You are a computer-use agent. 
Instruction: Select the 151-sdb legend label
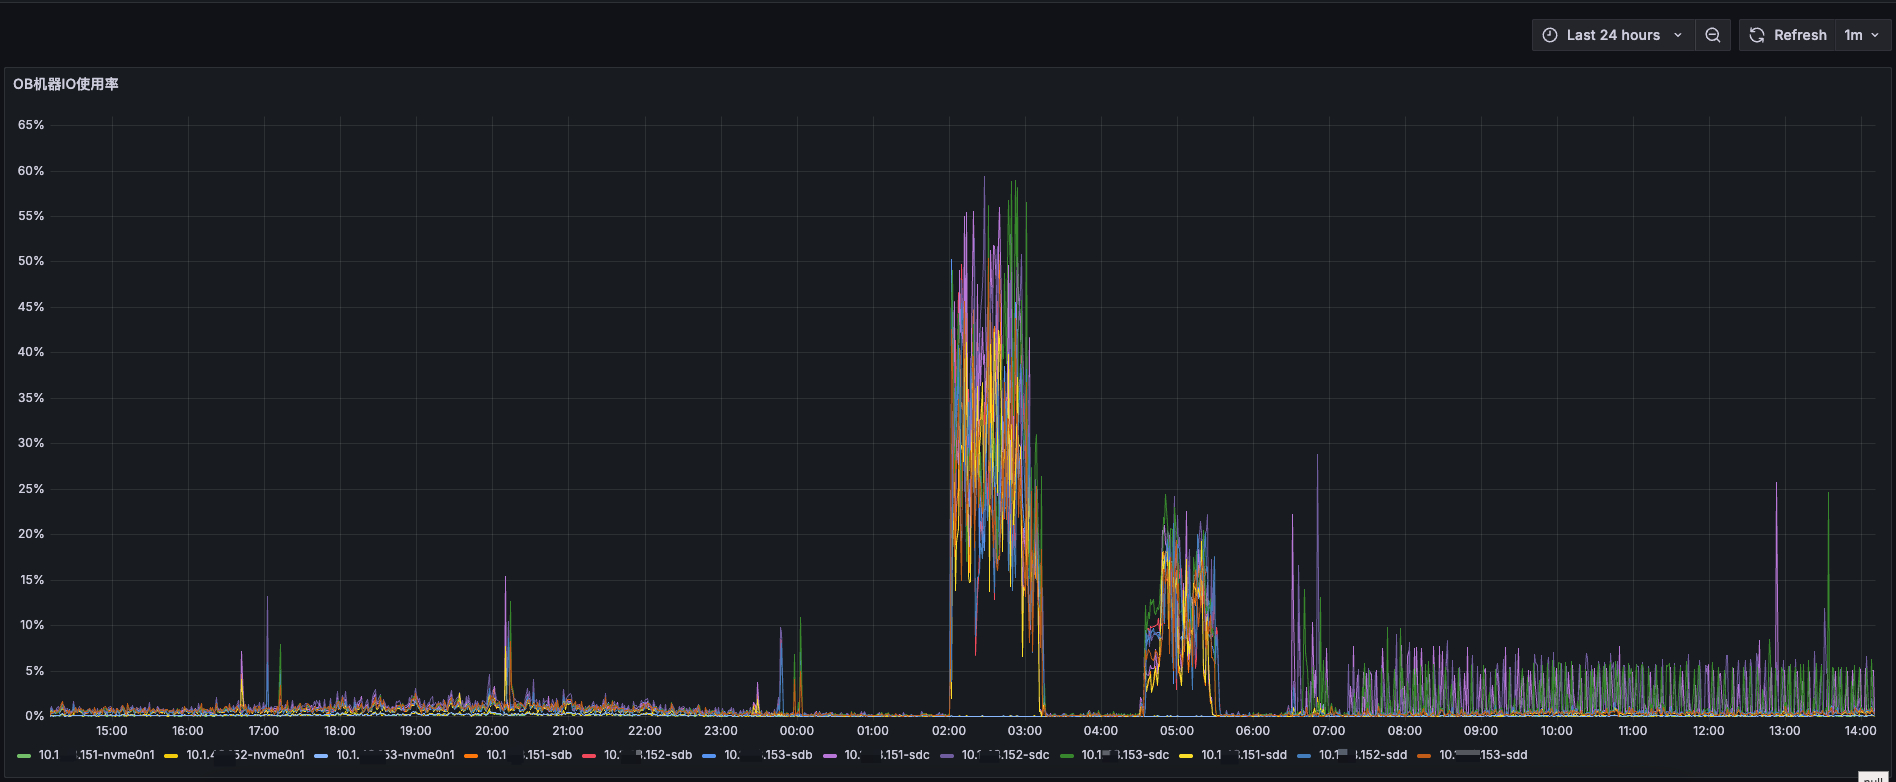click(529, 755)
